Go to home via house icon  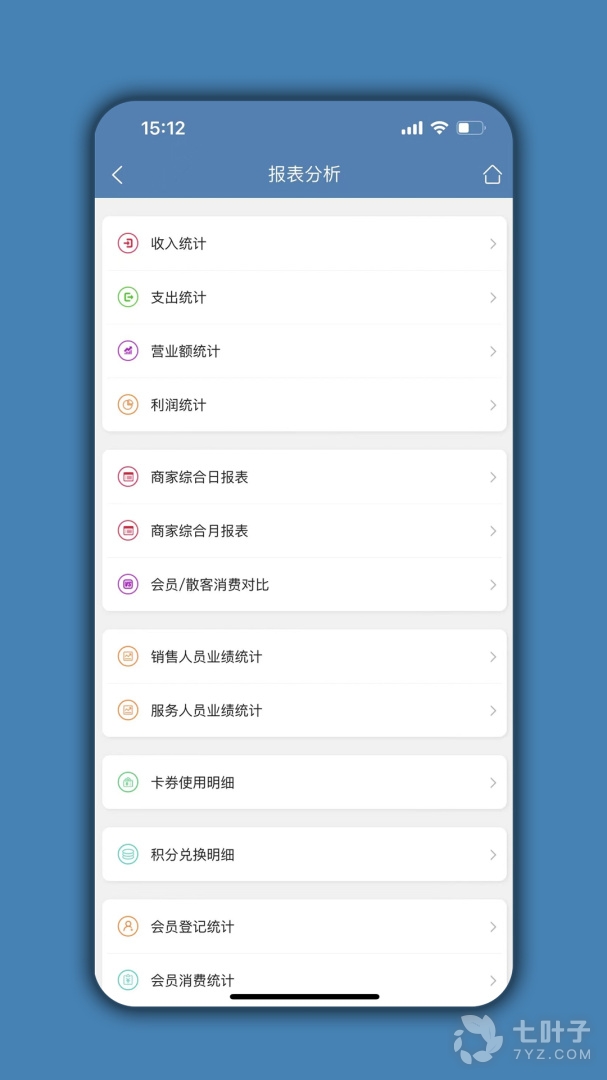[x=492, y=175]
